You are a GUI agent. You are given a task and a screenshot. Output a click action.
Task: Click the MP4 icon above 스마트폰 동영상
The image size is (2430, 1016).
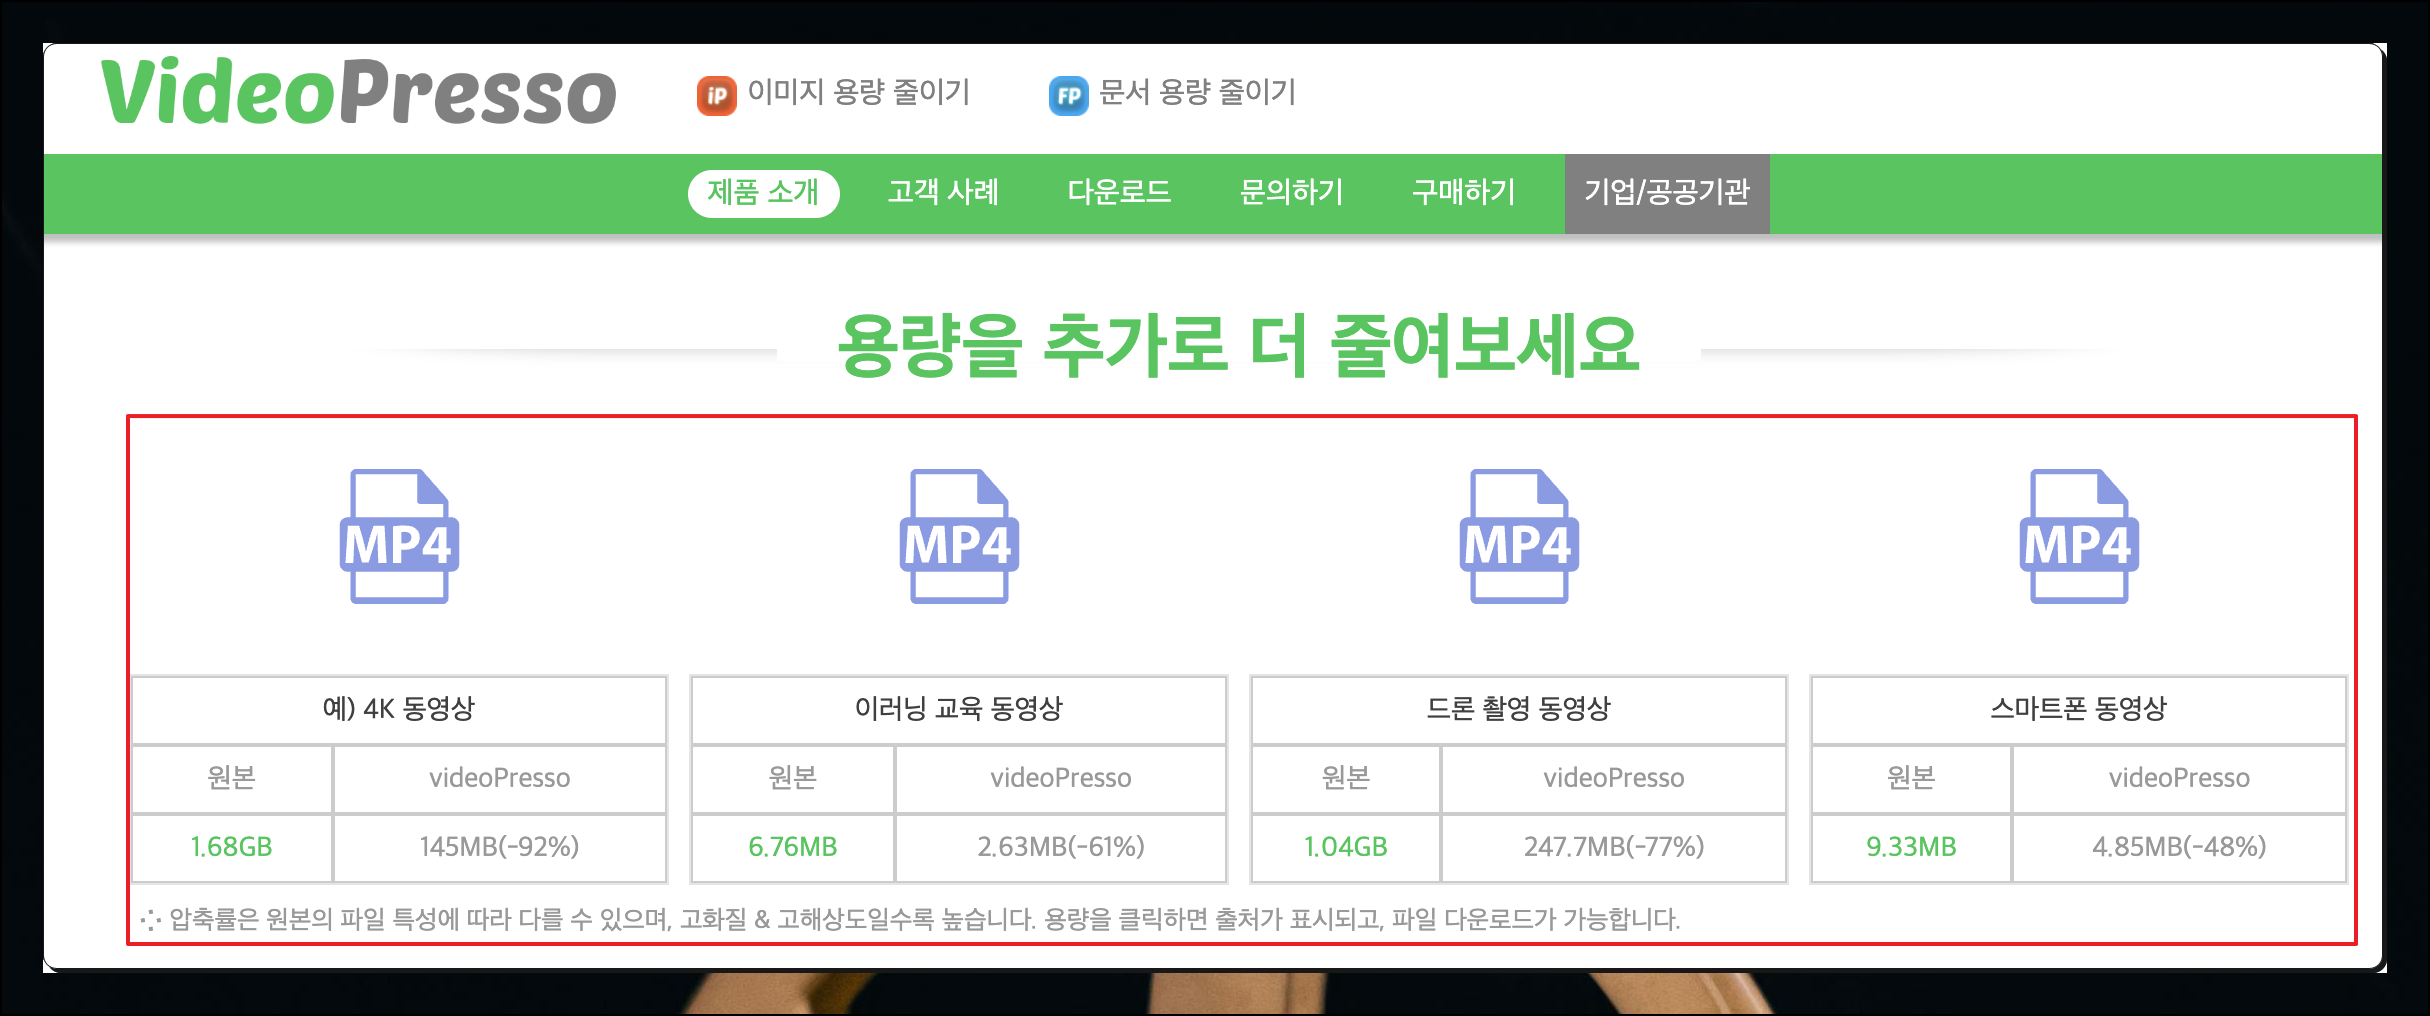coord(2079,536)
